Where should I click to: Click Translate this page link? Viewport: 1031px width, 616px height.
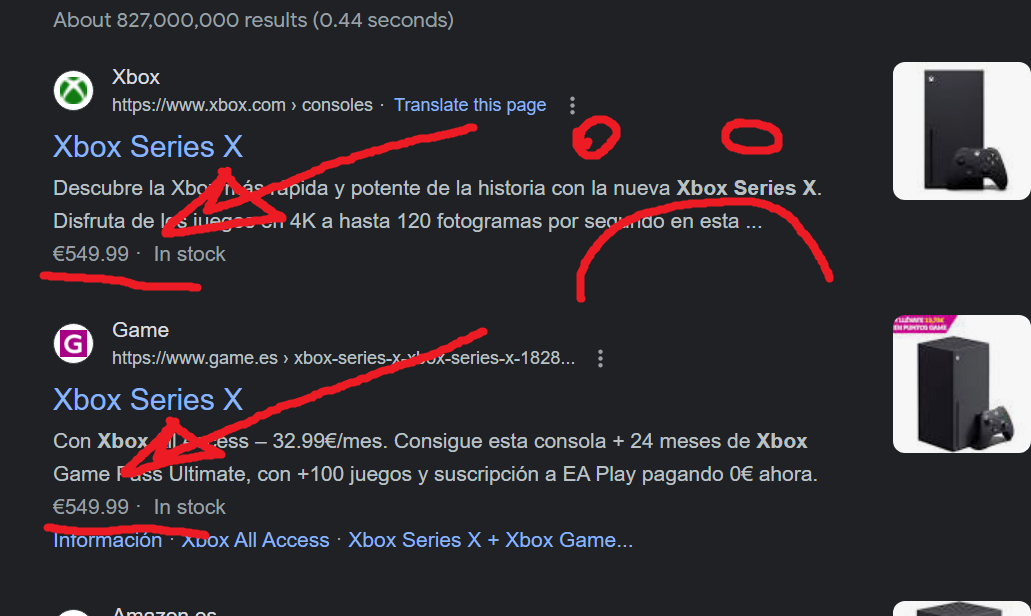pos(470,105)
